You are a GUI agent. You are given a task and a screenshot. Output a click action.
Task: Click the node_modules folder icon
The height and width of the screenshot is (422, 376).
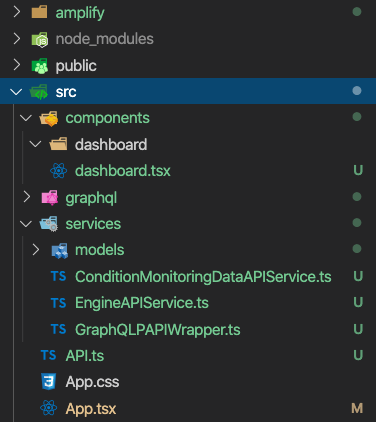(40, 40)
